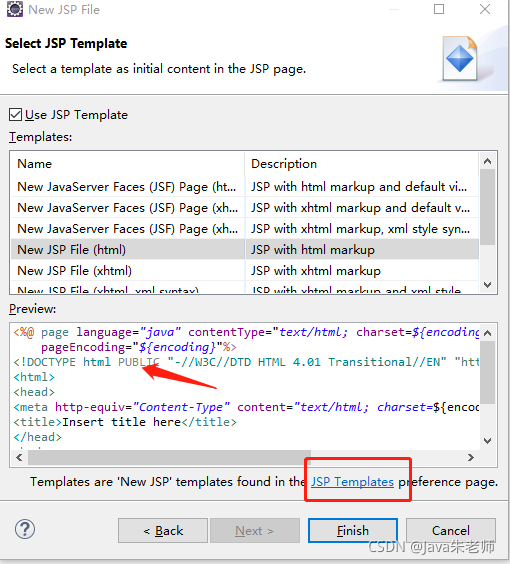The width and height of the screenshot is (510, 564).
Task: Click templates list scroll up arrow
Action: (488, 161)
